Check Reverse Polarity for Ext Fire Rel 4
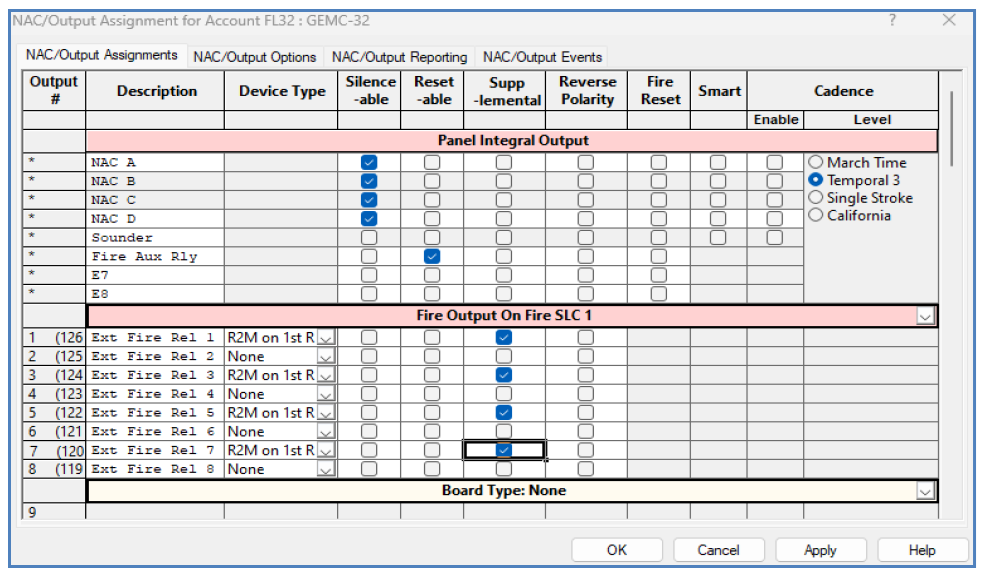Screen dimensions: 984x575 586,394
